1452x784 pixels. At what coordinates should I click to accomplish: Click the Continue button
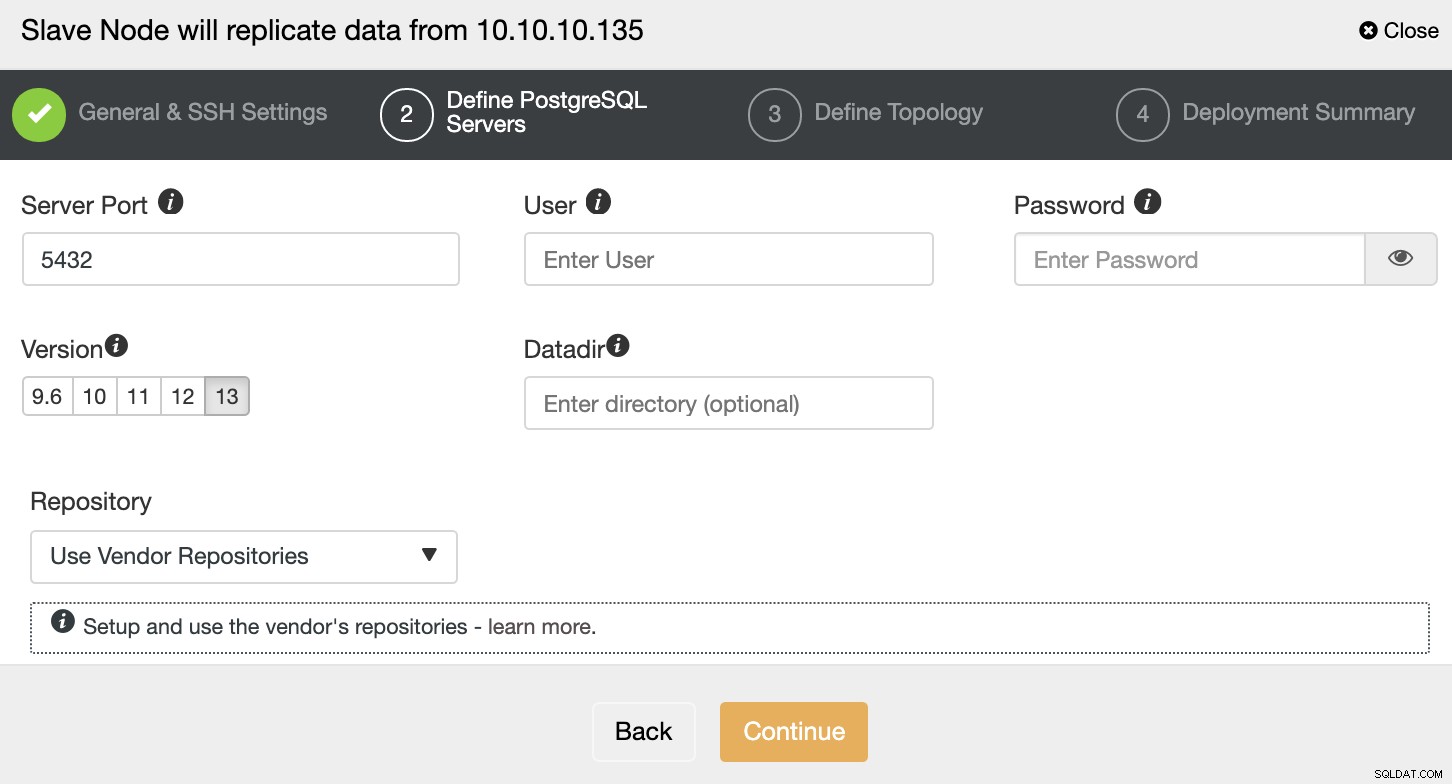[794, 732]
